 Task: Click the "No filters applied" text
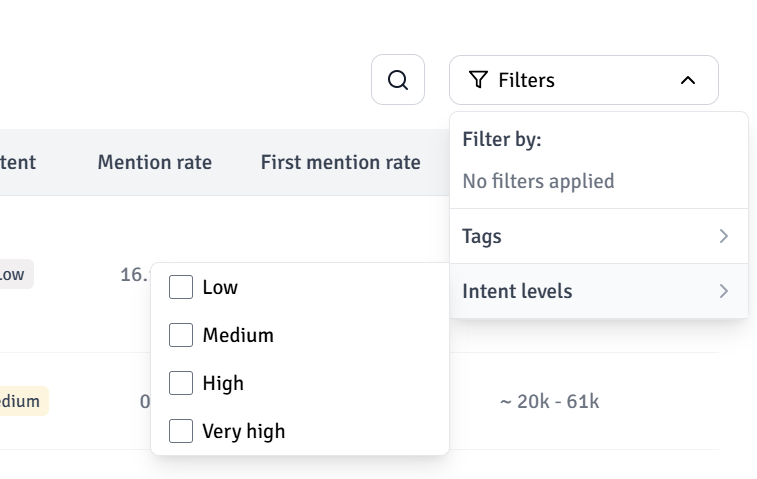(538, 181)
